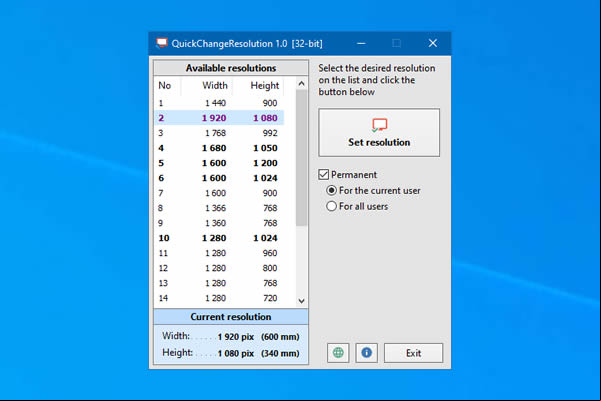
Task: Select row 1 with 1 440 x 900
Action: tap(219, 103)
